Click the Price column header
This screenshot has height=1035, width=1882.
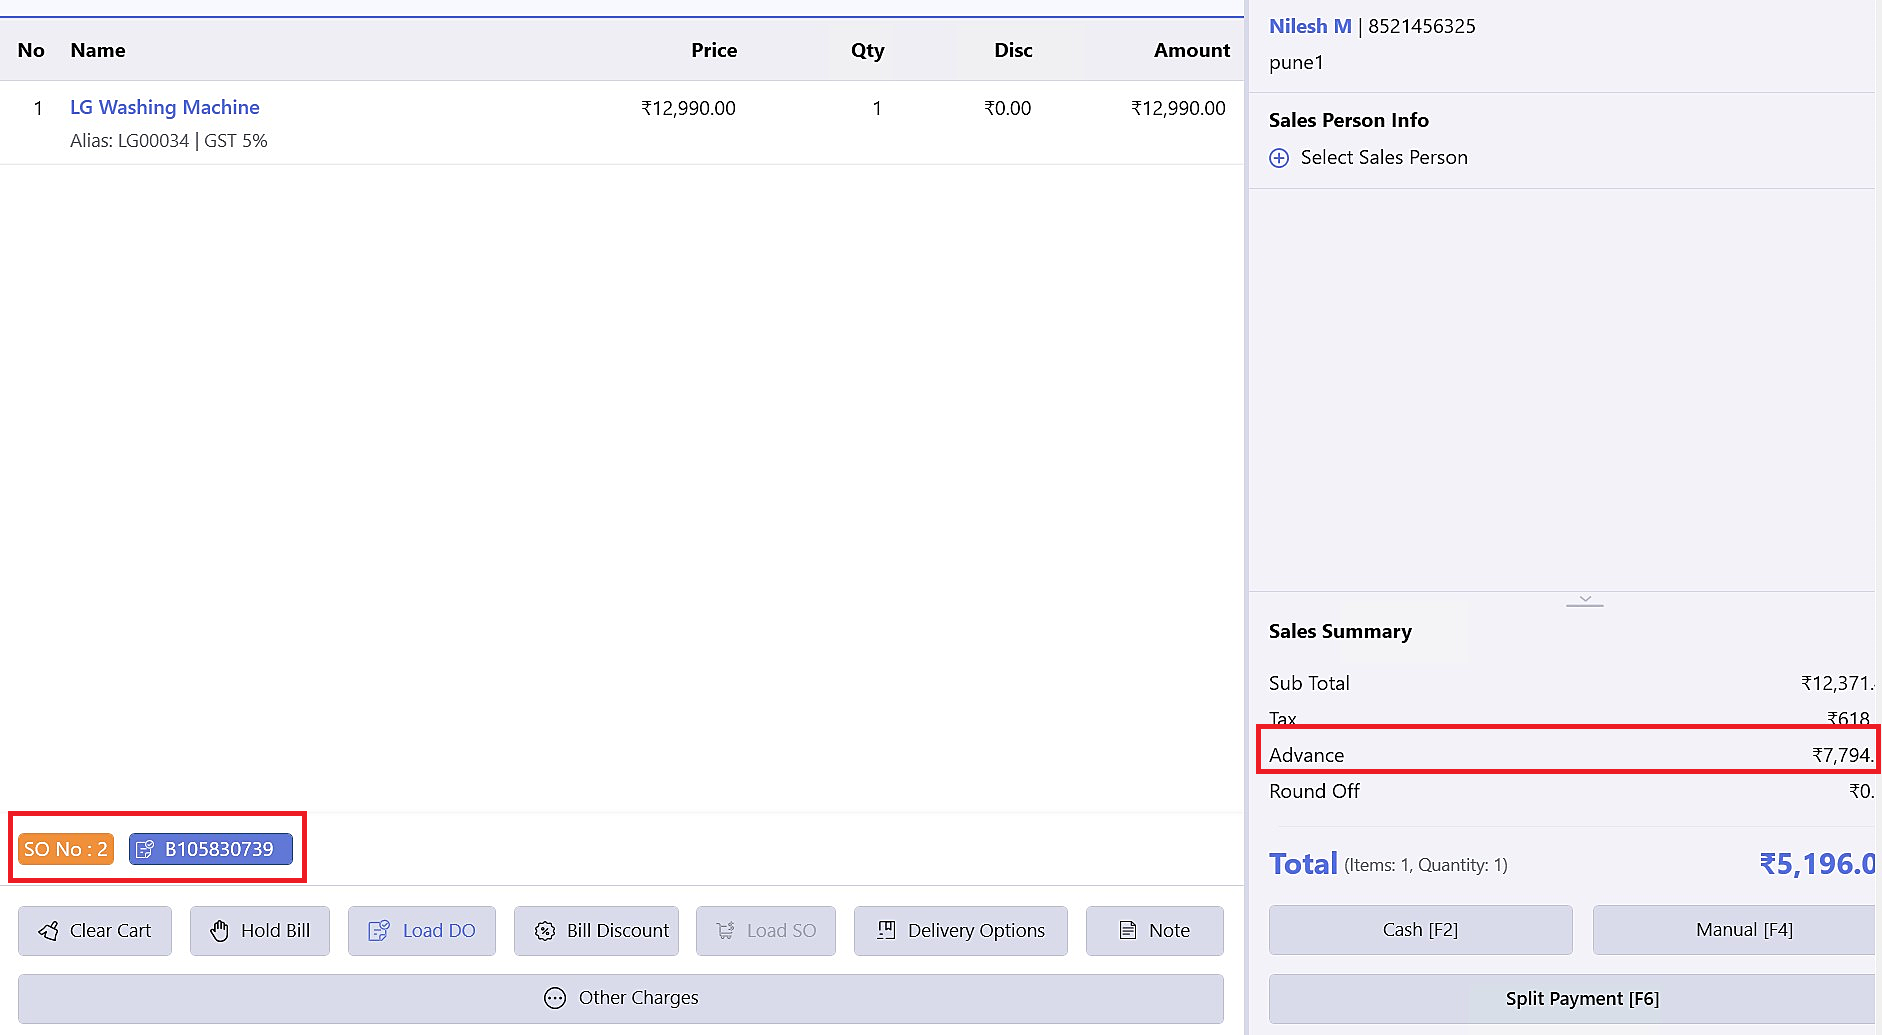pos(714,50)
